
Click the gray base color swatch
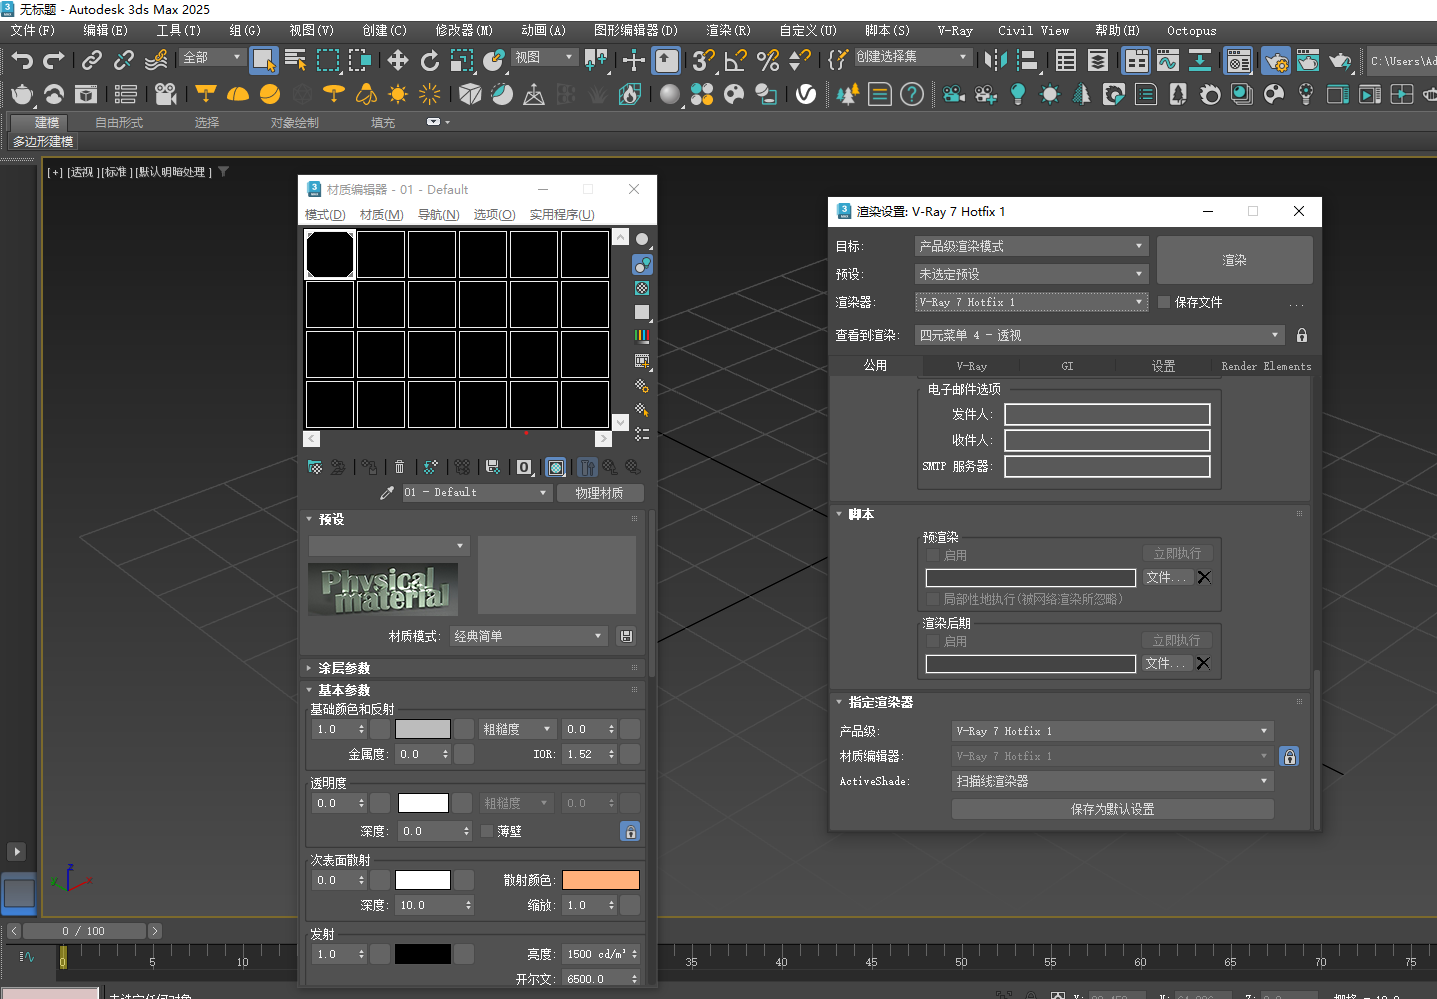423,729
